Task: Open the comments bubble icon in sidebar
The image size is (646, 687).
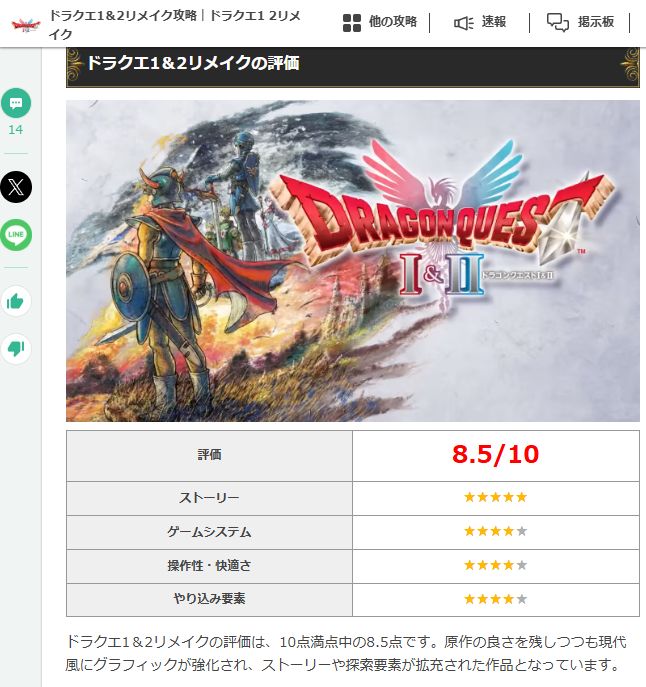Action: click(16, 103)
